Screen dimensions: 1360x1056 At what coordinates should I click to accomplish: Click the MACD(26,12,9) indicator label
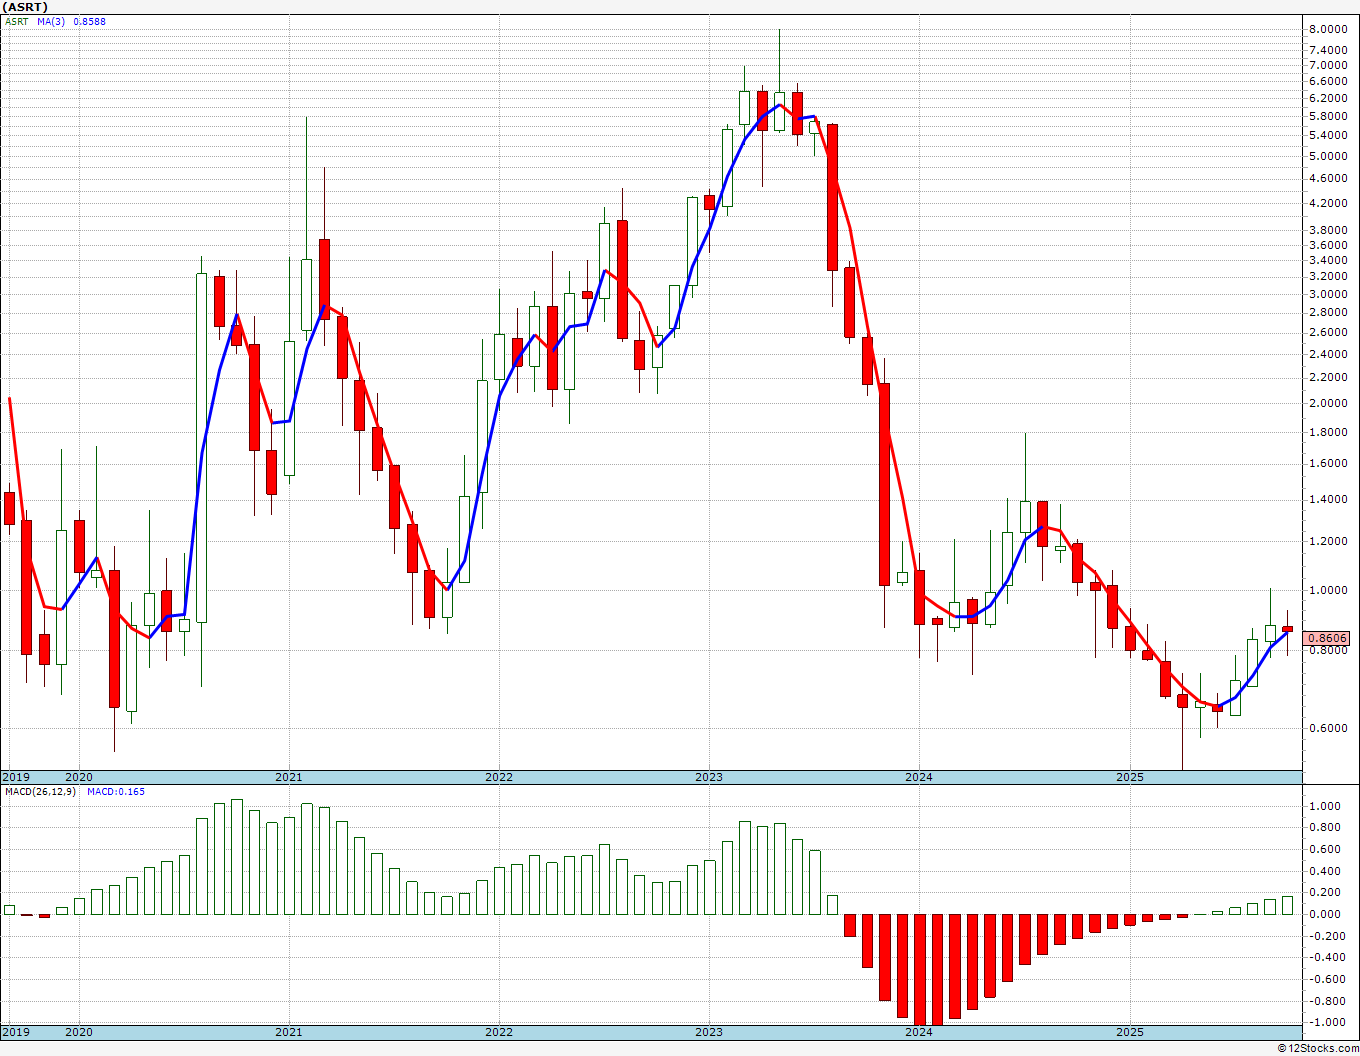click(41, 791)
